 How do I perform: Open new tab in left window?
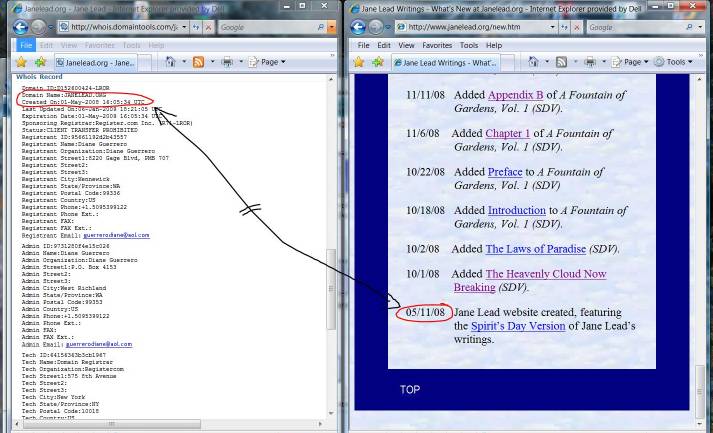point(144,63)
